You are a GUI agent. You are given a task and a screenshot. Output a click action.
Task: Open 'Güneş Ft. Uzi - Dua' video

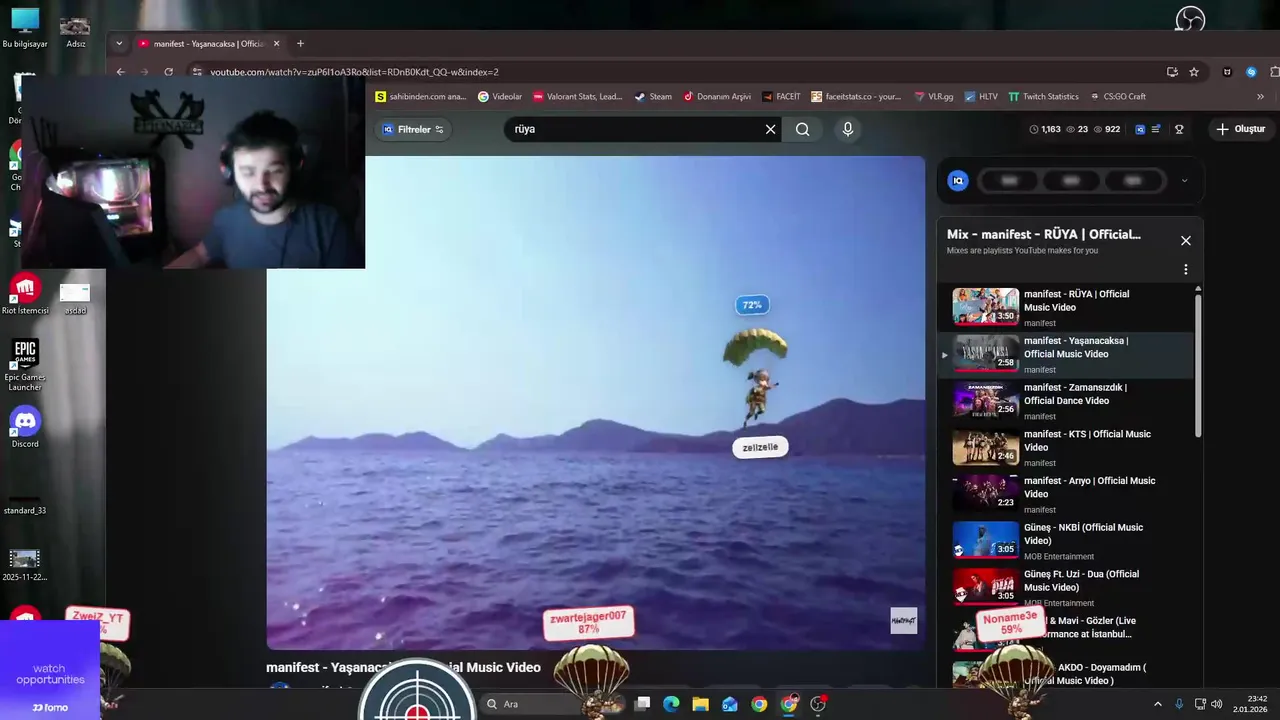coord(1066,587)
